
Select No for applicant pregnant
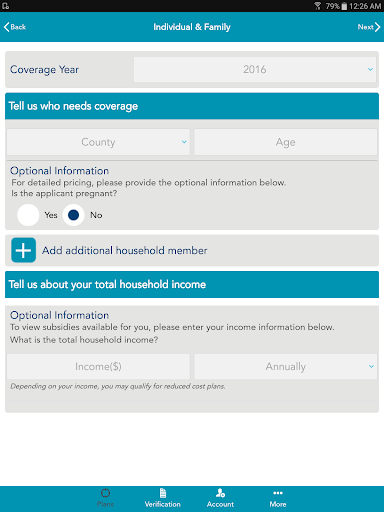click(73, 215)
